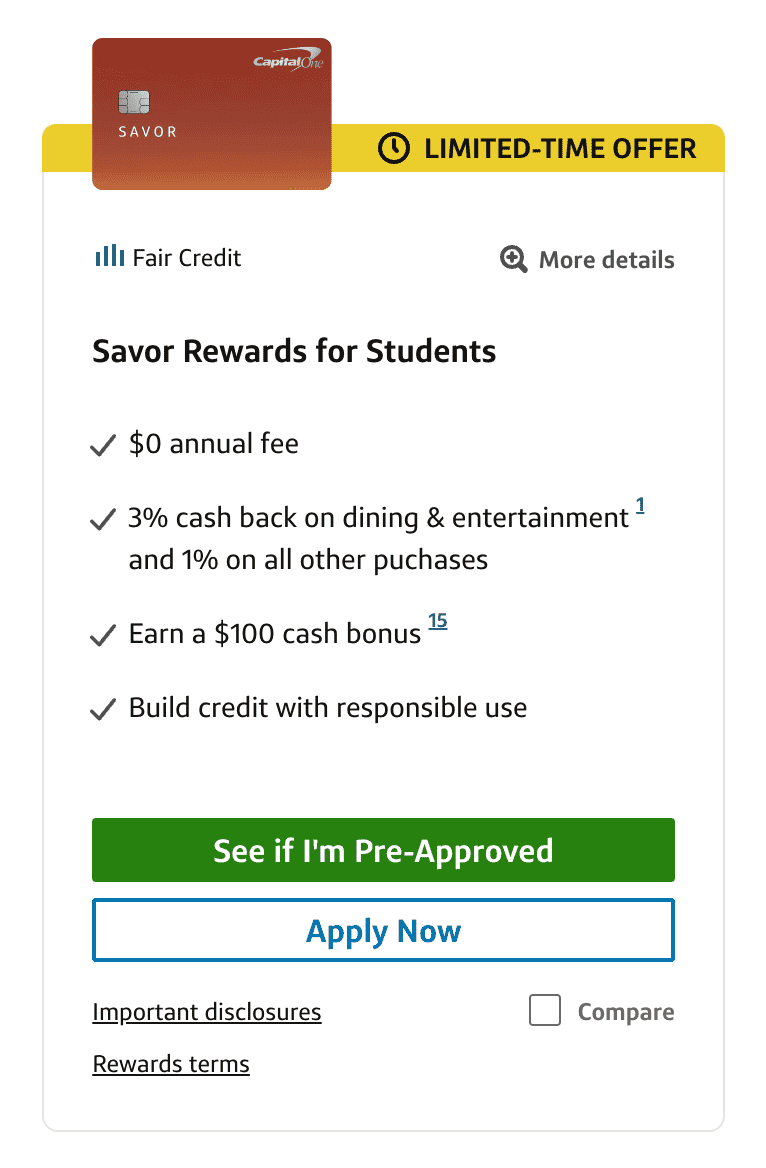Click the chip icon on the Savor card
The height and width of the screenshot is (1168, 766).
134,103
